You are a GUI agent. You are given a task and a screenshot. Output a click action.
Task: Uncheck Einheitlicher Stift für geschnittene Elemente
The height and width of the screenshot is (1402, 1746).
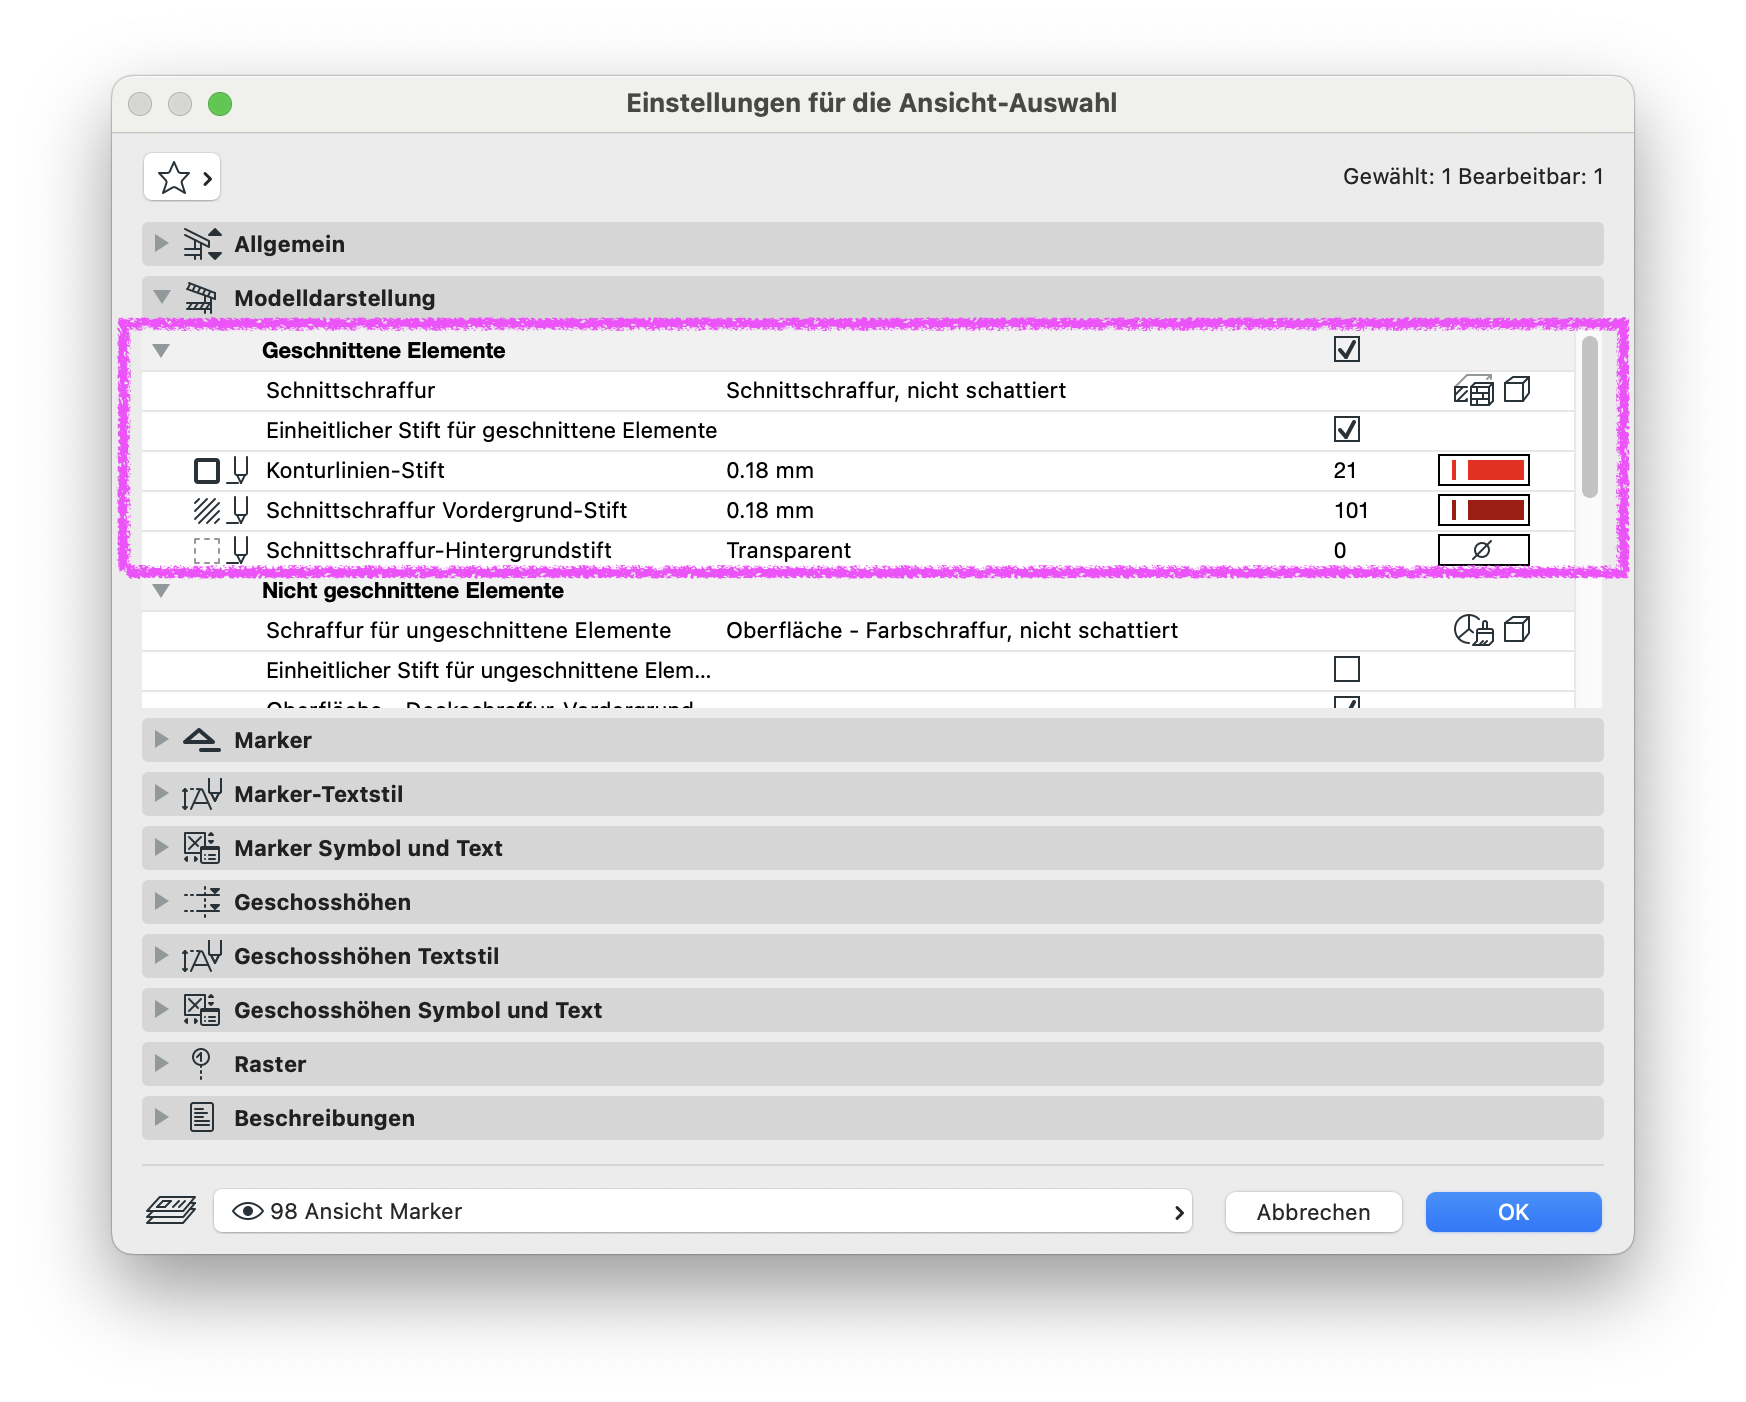(1347, 429)
